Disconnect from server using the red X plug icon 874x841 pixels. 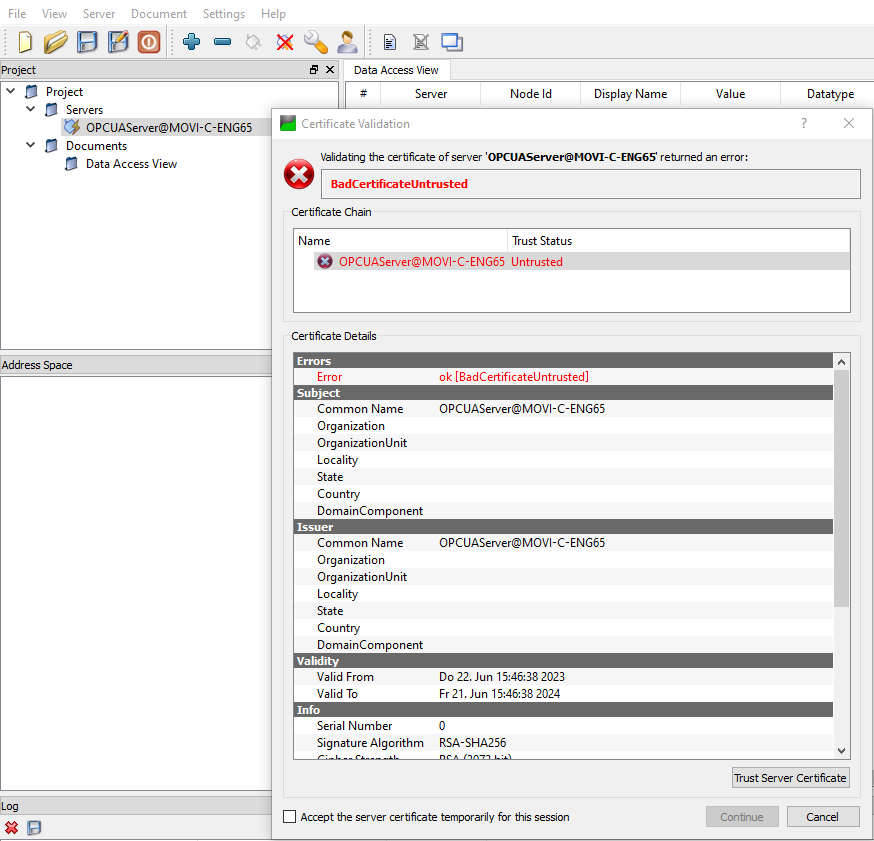coord(285,42)
